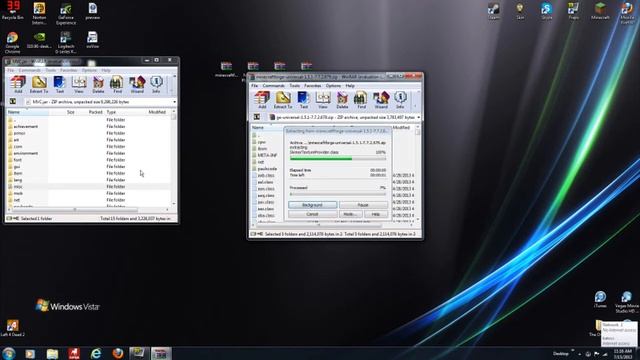Image resolution: width=640 pixels, height=360 pixels.
Task: Open File menu in MVC.jar window
Action: click(x=11, y=70)
